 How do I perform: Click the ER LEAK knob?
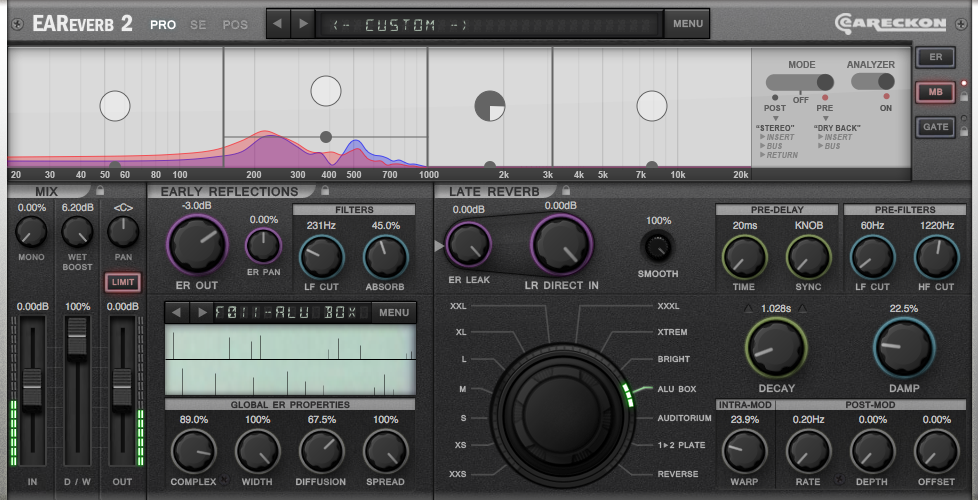(x=469, y=244)
